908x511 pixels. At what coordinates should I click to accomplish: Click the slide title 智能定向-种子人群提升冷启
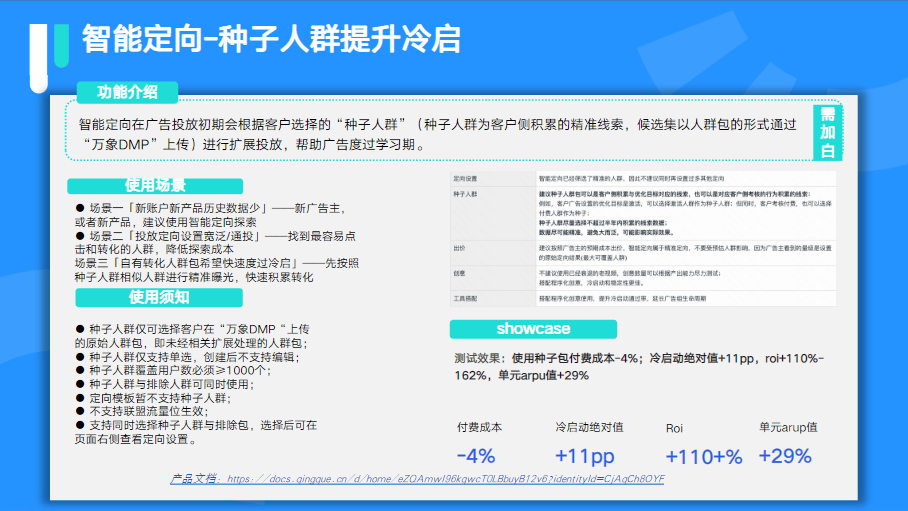[272, 39]
